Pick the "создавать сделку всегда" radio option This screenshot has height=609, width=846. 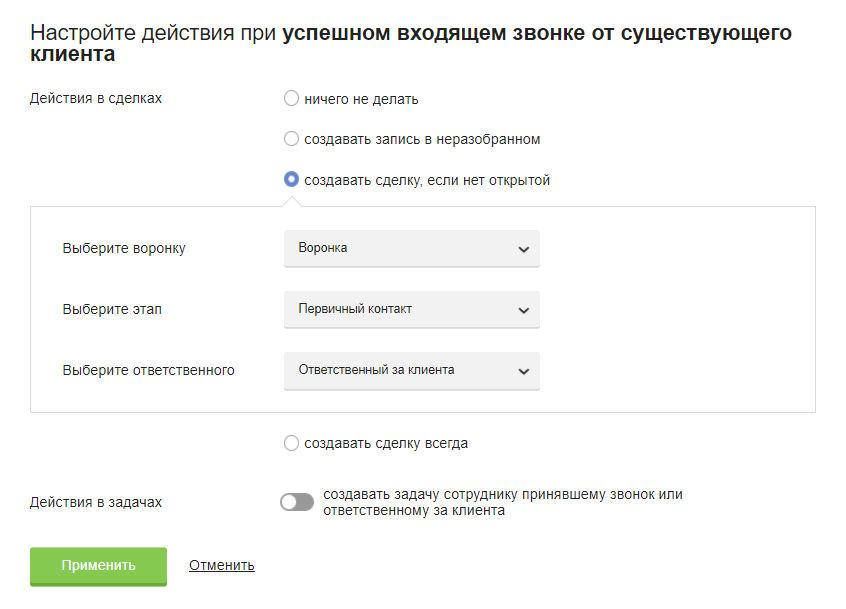click(x=292, y=443)
